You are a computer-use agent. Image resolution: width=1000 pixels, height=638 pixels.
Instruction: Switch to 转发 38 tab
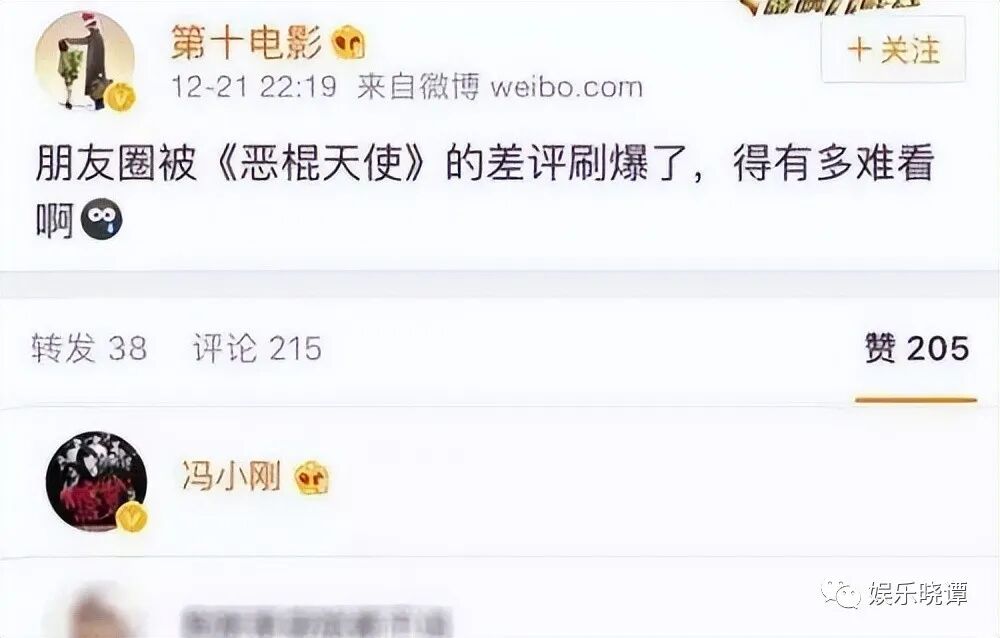89,348
